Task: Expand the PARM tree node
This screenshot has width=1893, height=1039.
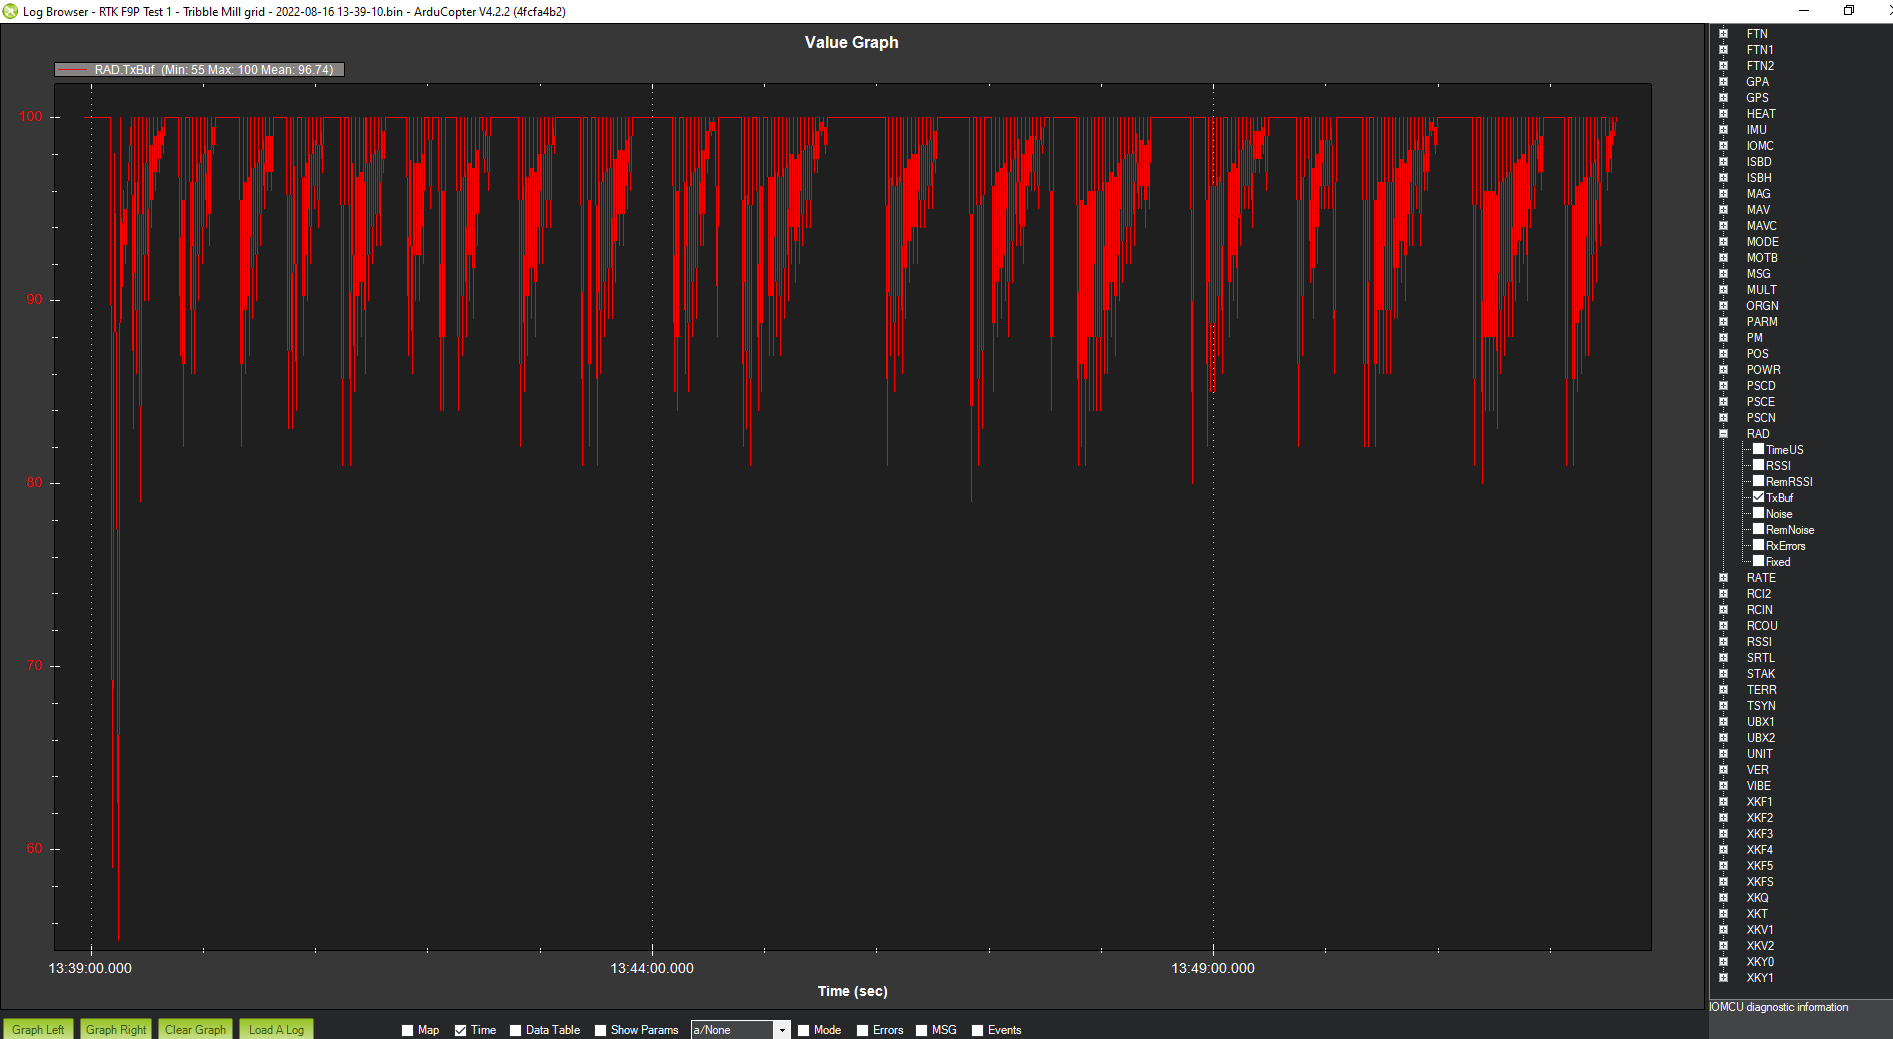Action: [1723, 321]
